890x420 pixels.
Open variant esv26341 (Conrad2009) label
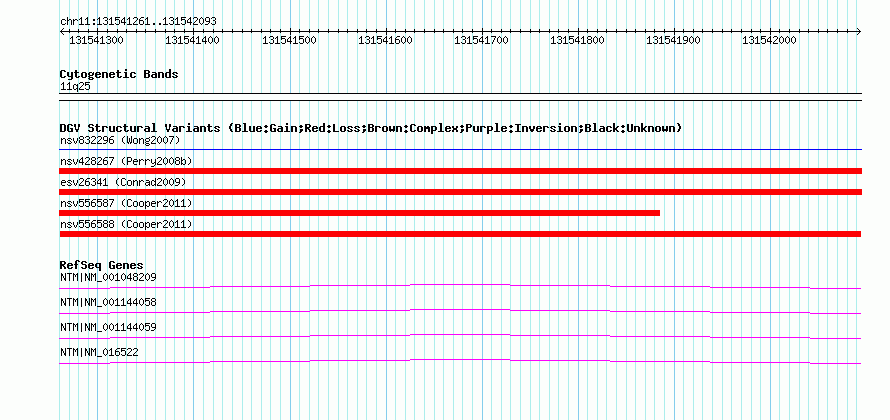123,182
